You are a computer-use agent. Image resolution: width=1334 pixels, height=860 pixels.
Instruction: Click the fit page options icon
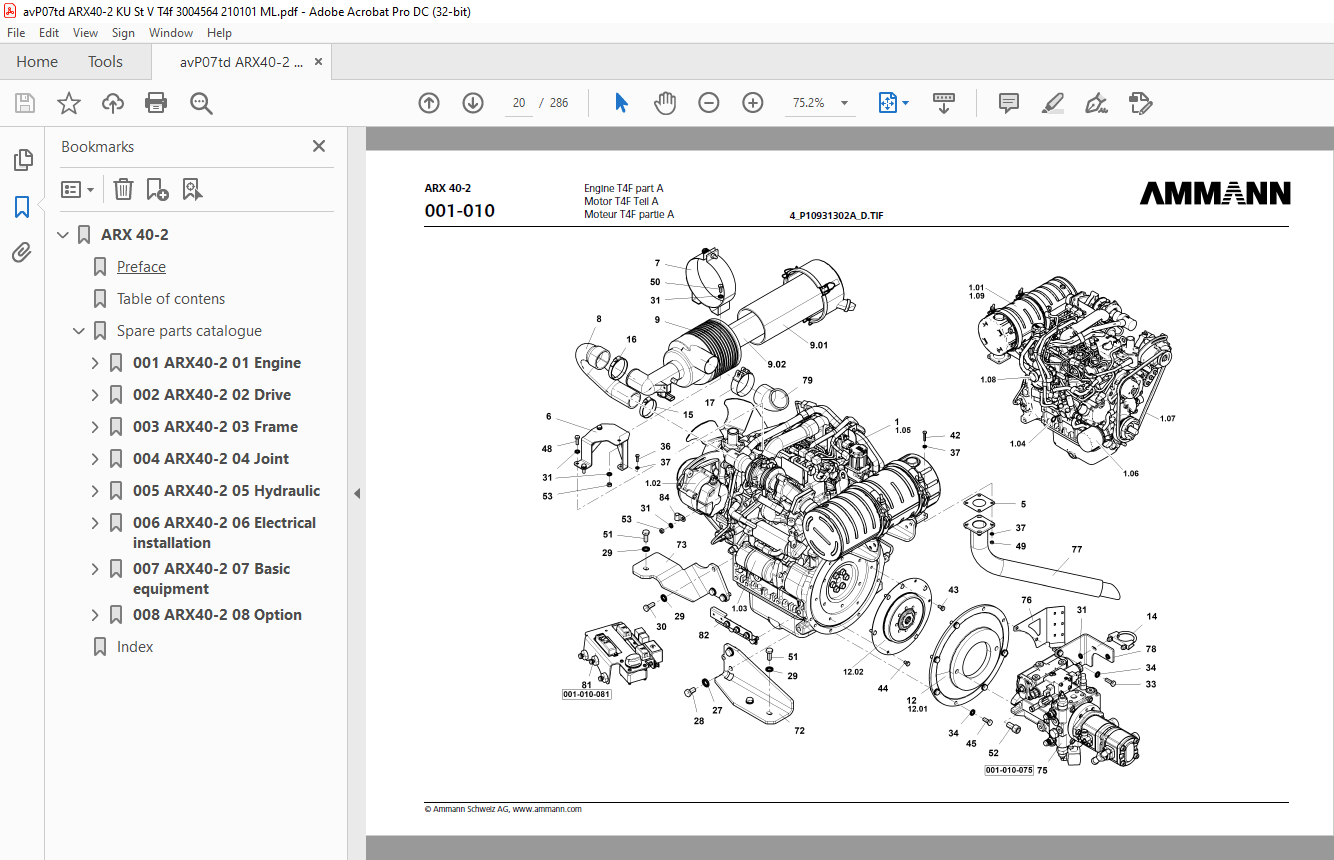tap(887, 103)
